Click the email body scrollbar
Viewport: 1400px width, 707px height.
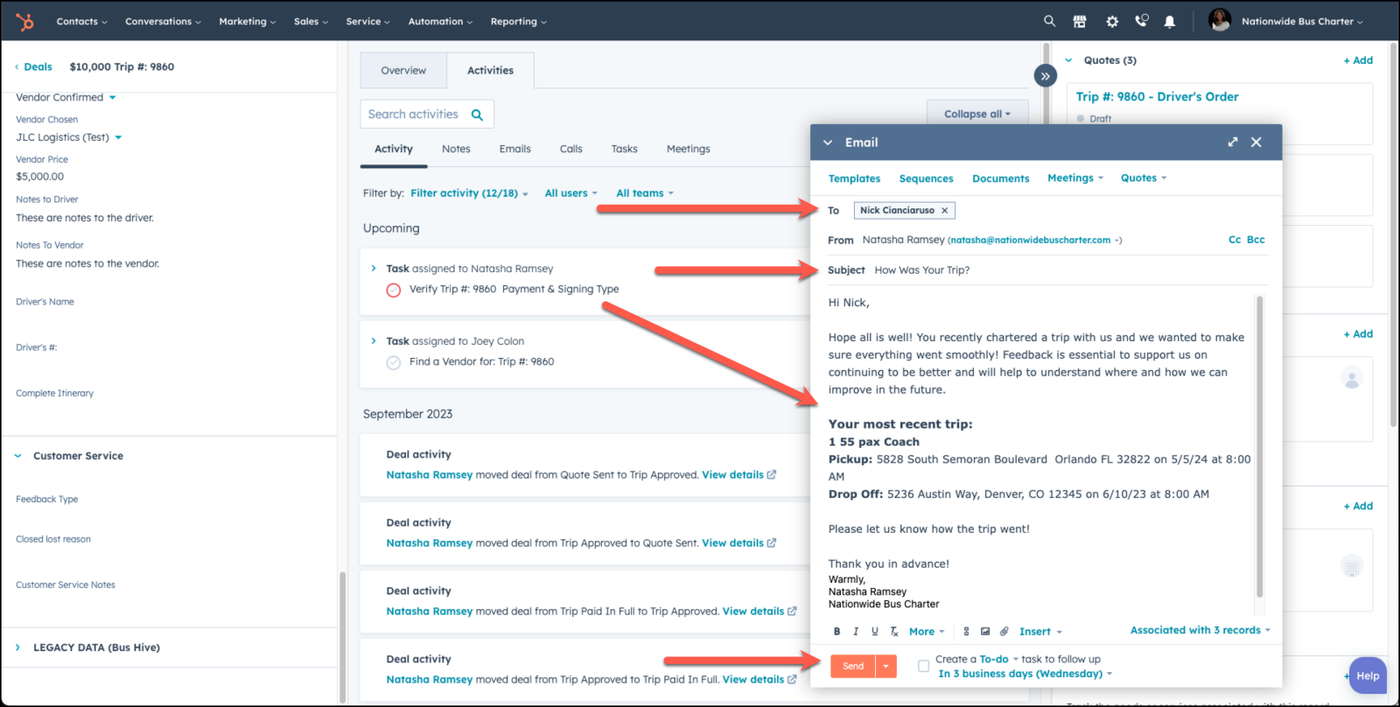[1260, 445]
